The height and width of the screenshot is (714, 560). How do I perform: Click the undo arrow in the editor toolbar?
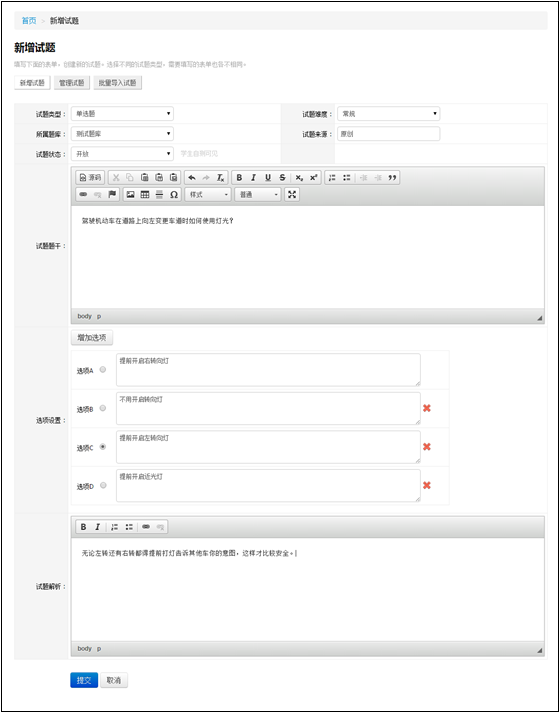click(192, 178)
